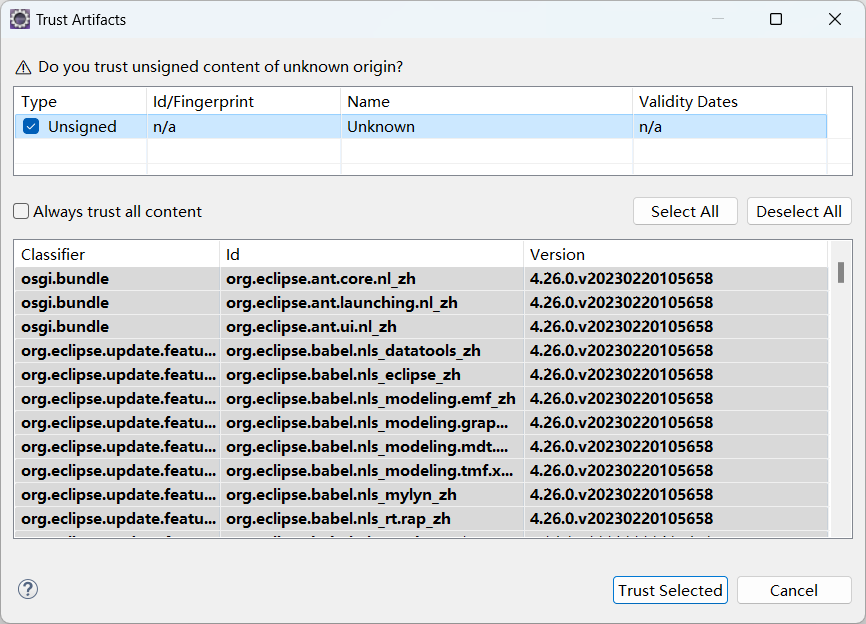Image resolution: width=866 pixels, height=624 pixels.
Task: Maximize the Trust Artifacts dialog
Action: pos(776,19)
